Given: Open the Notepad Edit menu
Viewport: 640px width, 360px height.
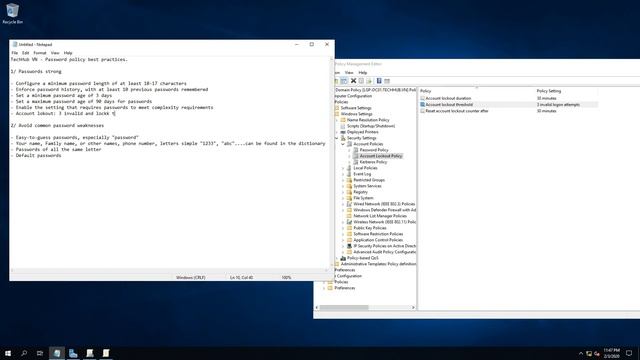Looking at the screenshot, I should click(26, 53).
